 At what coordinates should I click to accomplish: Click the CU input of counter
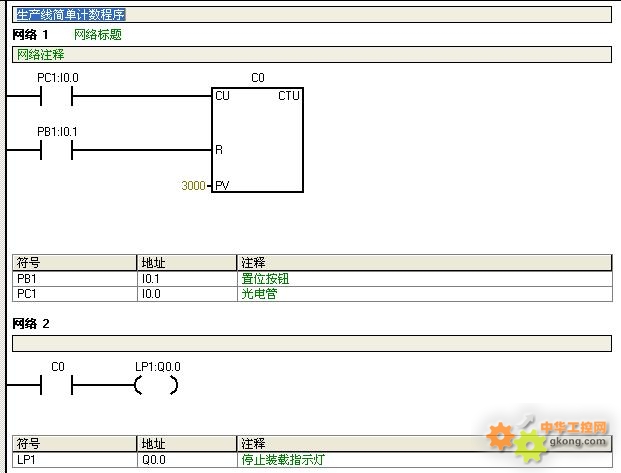222,96
